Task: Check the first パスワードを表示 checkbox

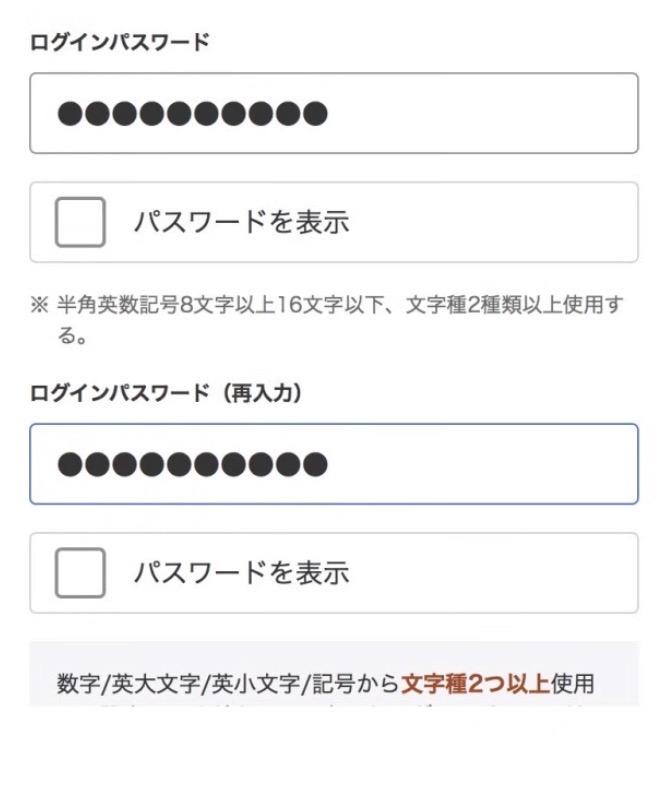Action: point(80,222)
